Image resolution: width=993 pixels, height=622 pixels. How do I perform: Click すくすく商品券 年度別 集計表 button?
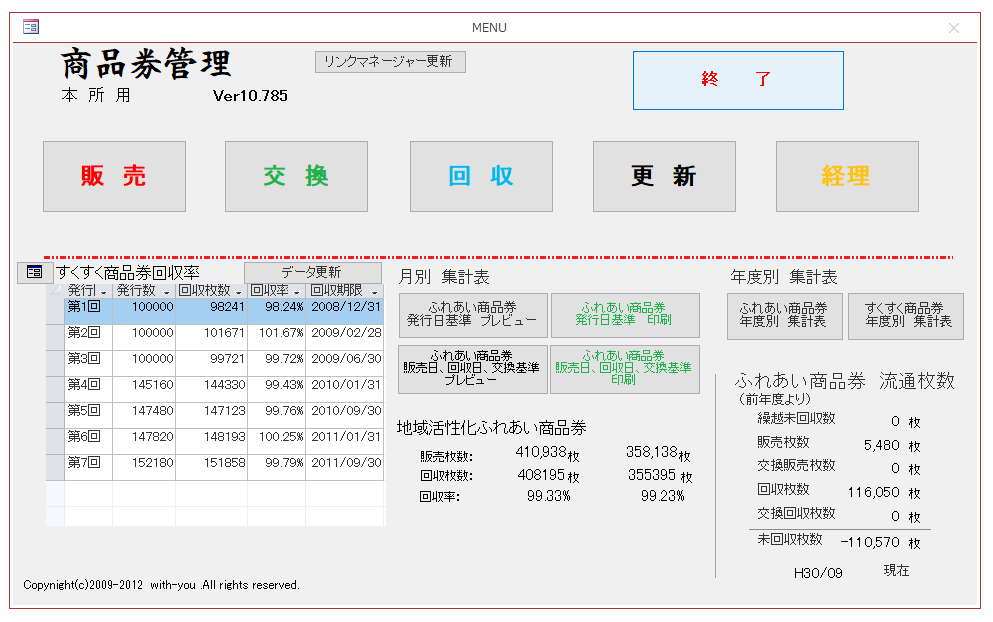pyautogui.click(x=905, y=316)
